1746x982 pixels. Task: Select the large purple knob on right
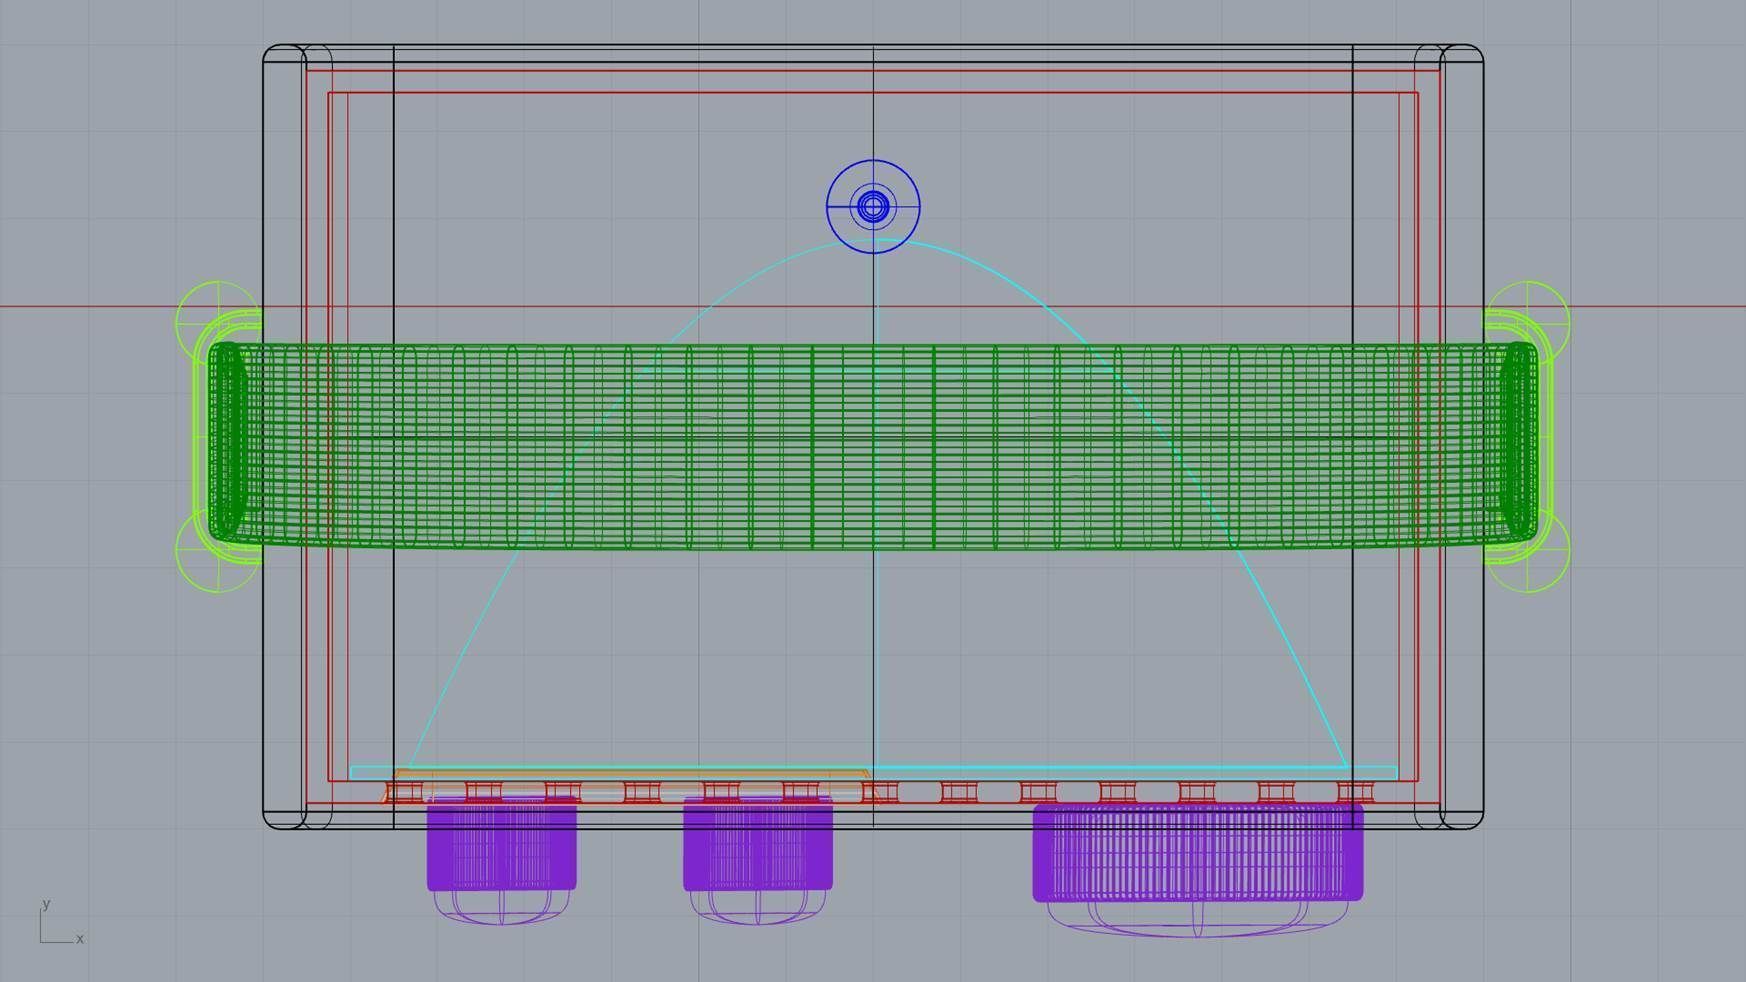tap(1197, 869)
